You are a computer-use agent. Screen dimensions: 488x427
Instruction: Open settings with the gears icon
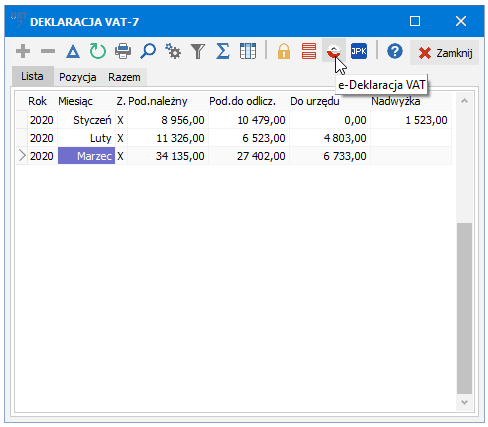173,51
